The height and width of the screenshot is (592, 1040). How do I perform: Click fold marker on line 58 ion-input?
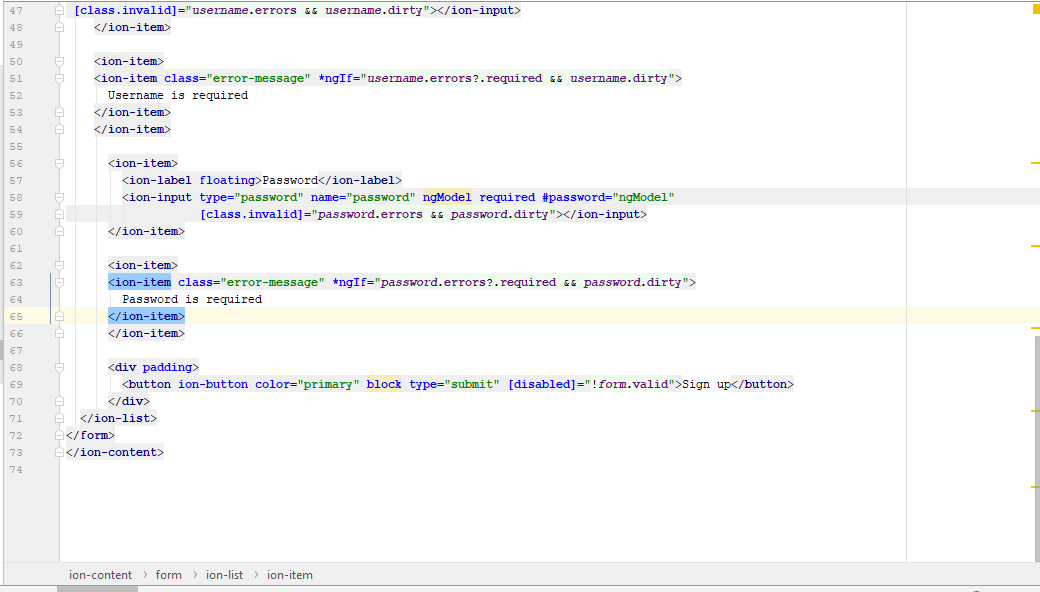(x=60, y=197)
